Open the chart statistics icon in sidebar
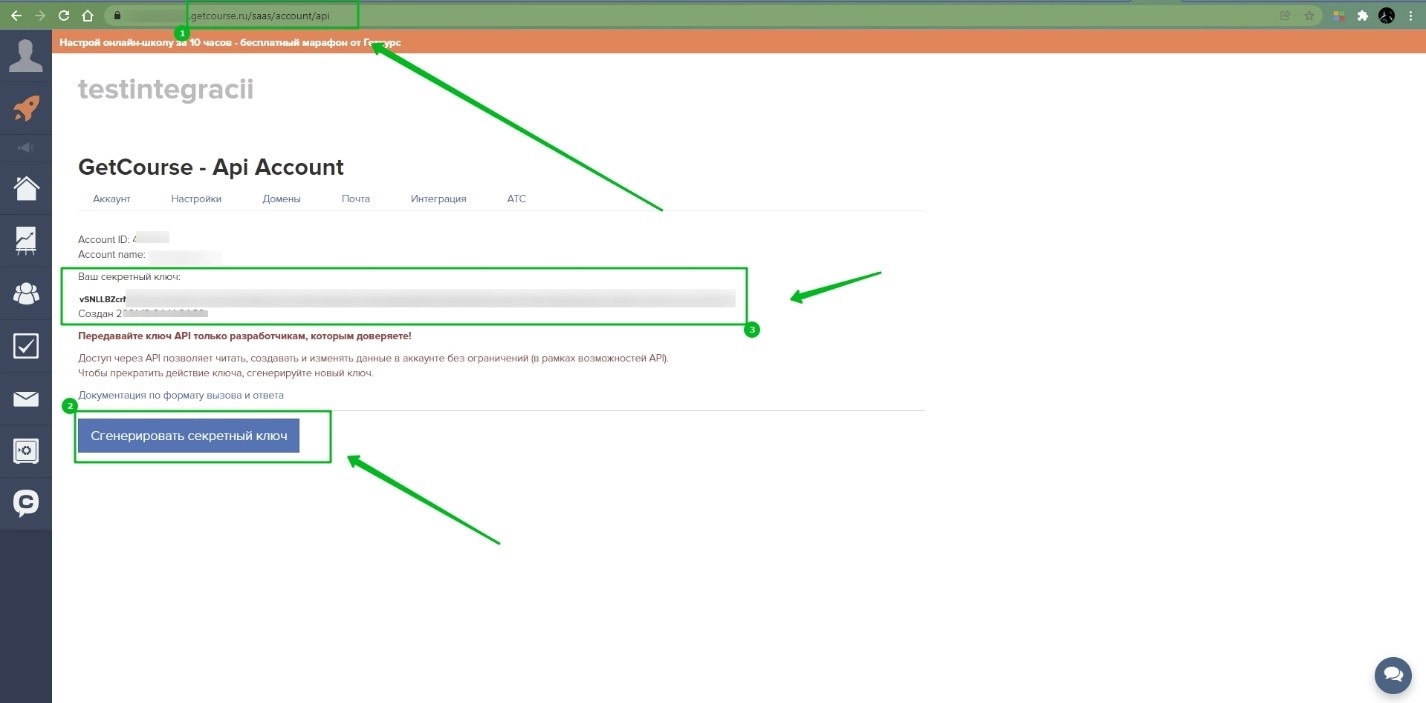 coord(25,240)
